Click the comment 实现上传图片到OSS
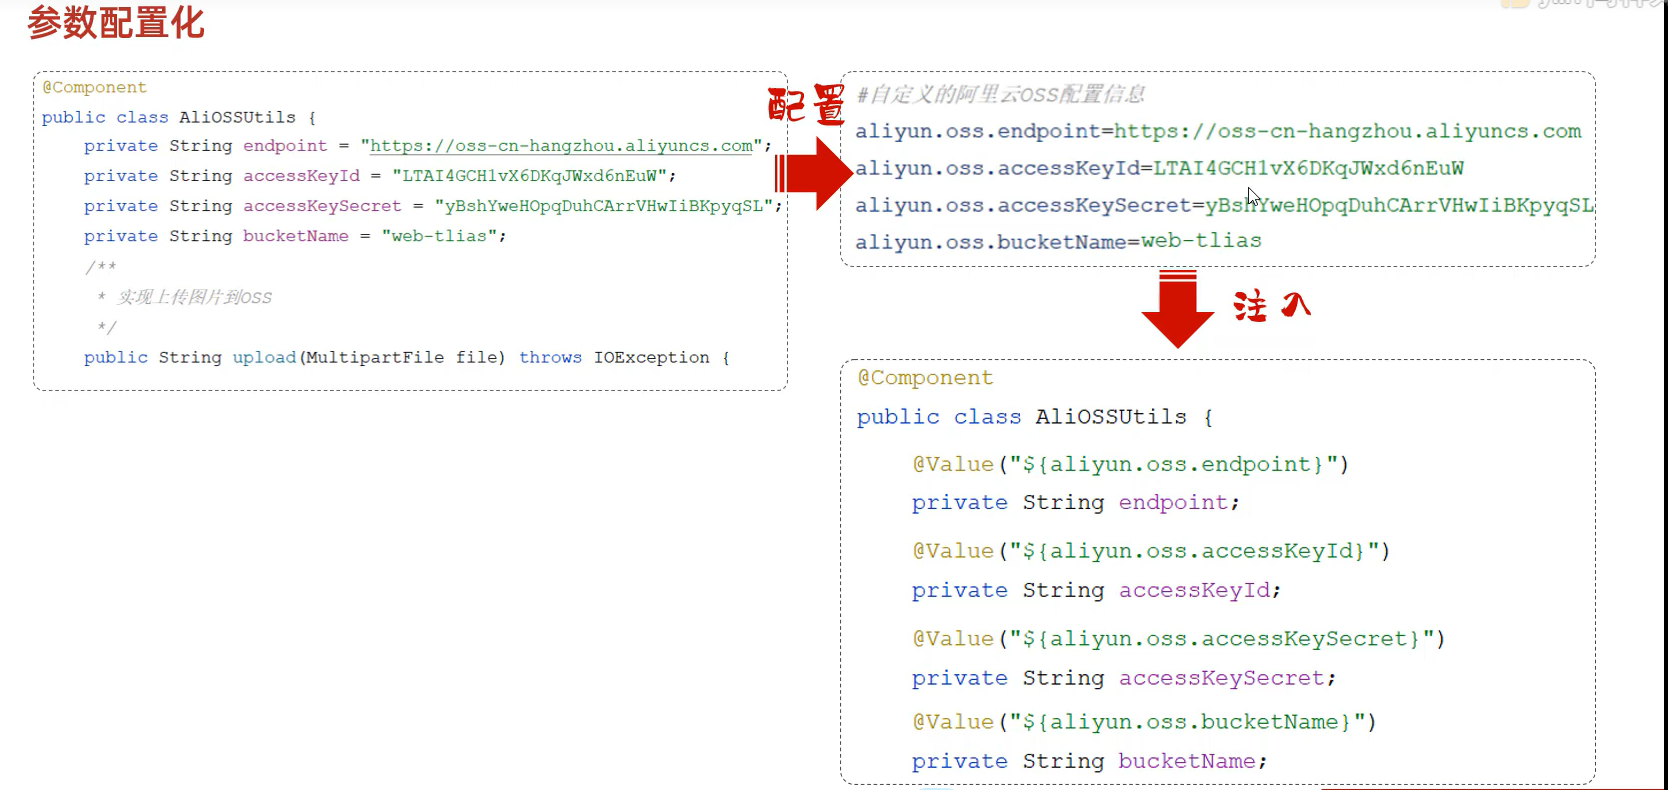 [194, 297]
